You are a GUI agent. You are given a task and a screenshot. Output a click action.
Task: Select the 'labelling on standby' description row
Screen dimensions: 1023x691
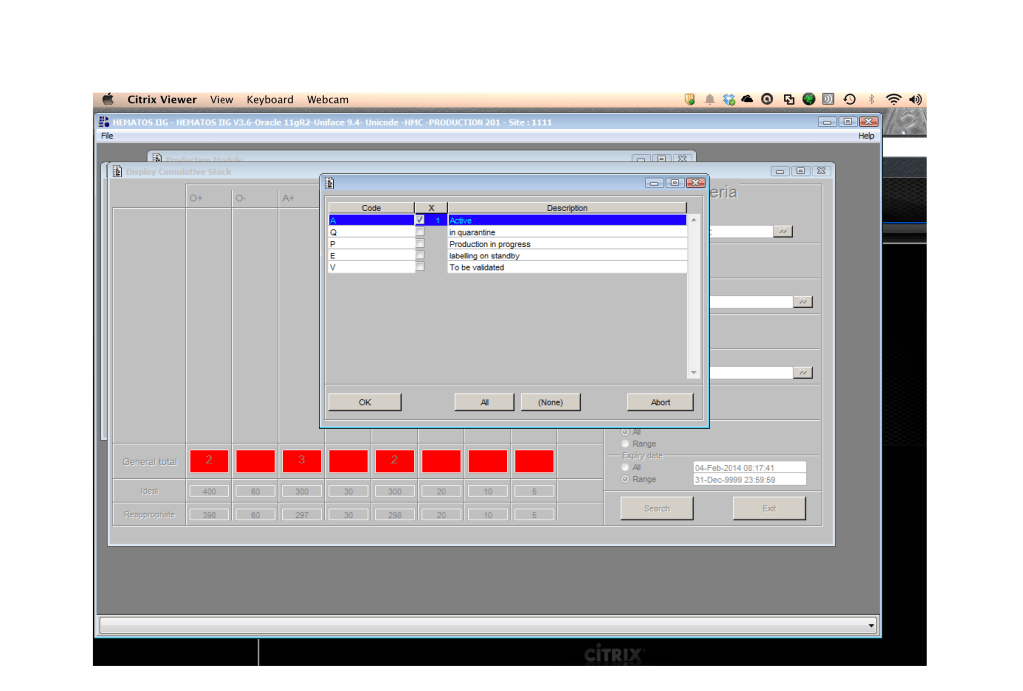pos(566,256)
